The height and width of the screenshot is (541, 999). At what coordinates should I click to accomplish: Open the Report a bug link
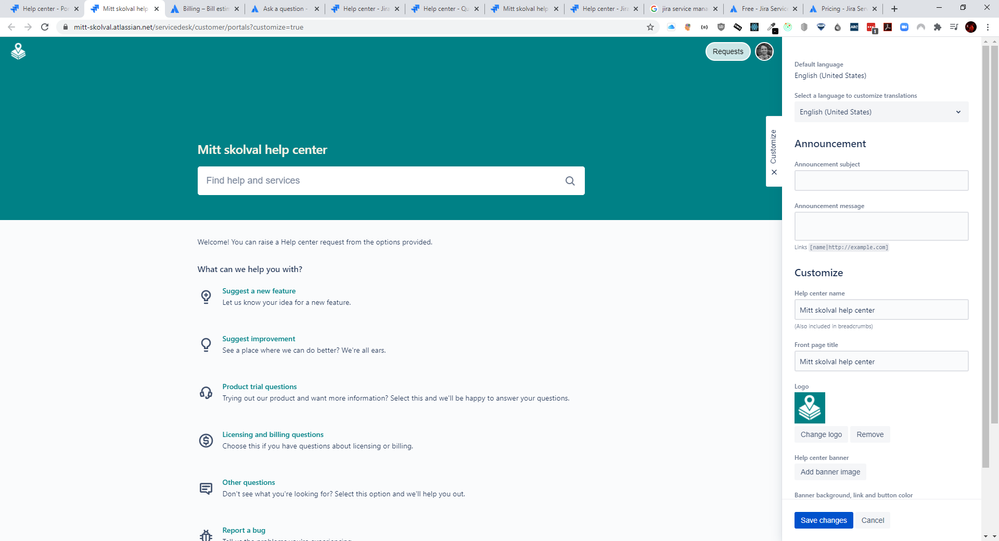click(x=243, y=530)
